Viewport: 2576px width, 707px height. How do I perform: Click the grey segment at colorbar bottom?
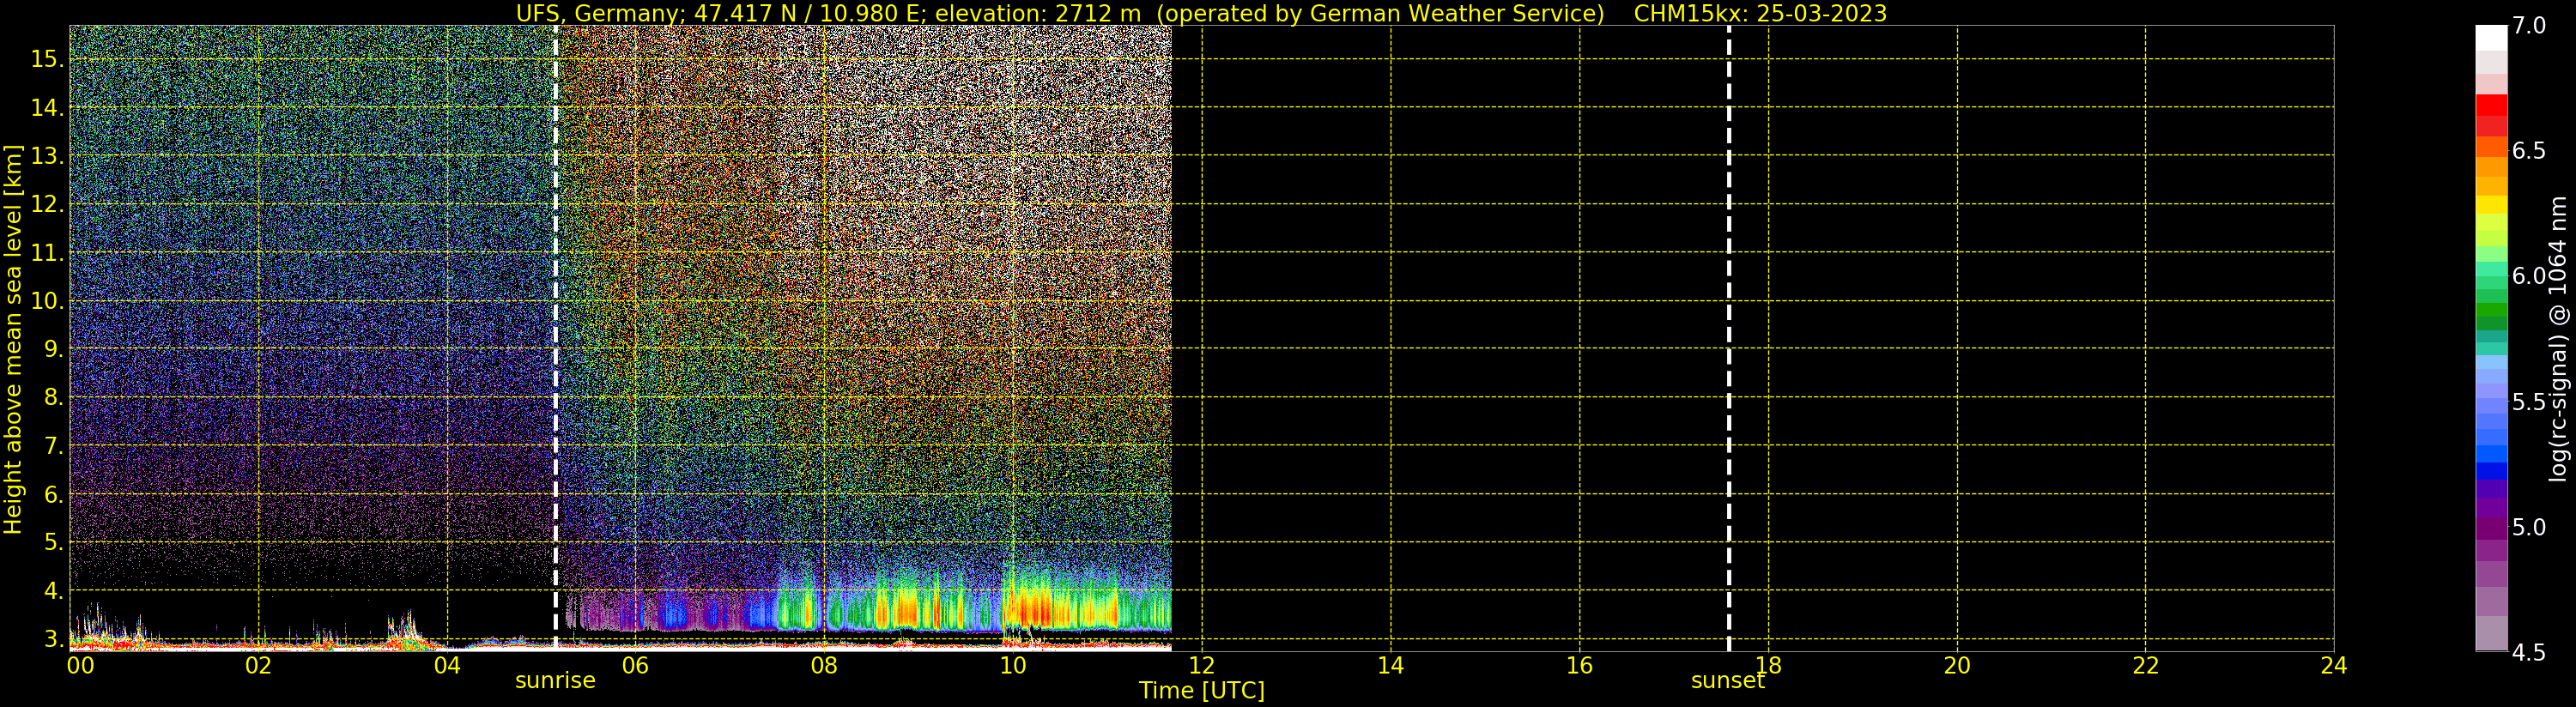[x=2491, y=633]
